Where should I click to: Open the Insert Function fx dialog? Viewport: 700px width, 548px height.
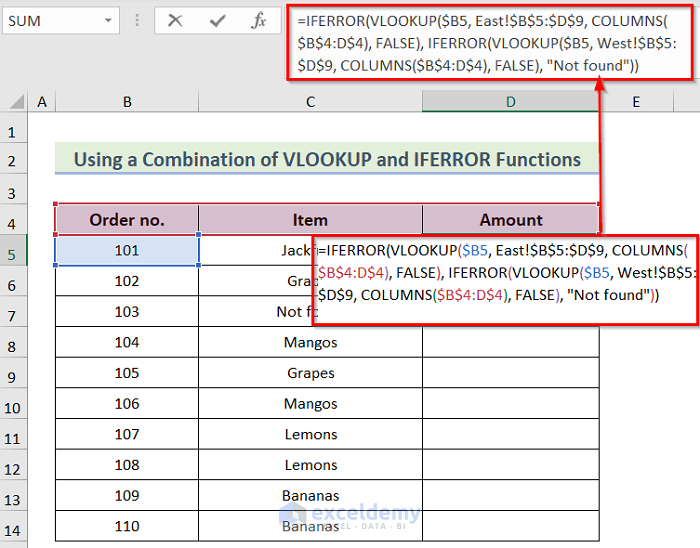tap(259, 21)
